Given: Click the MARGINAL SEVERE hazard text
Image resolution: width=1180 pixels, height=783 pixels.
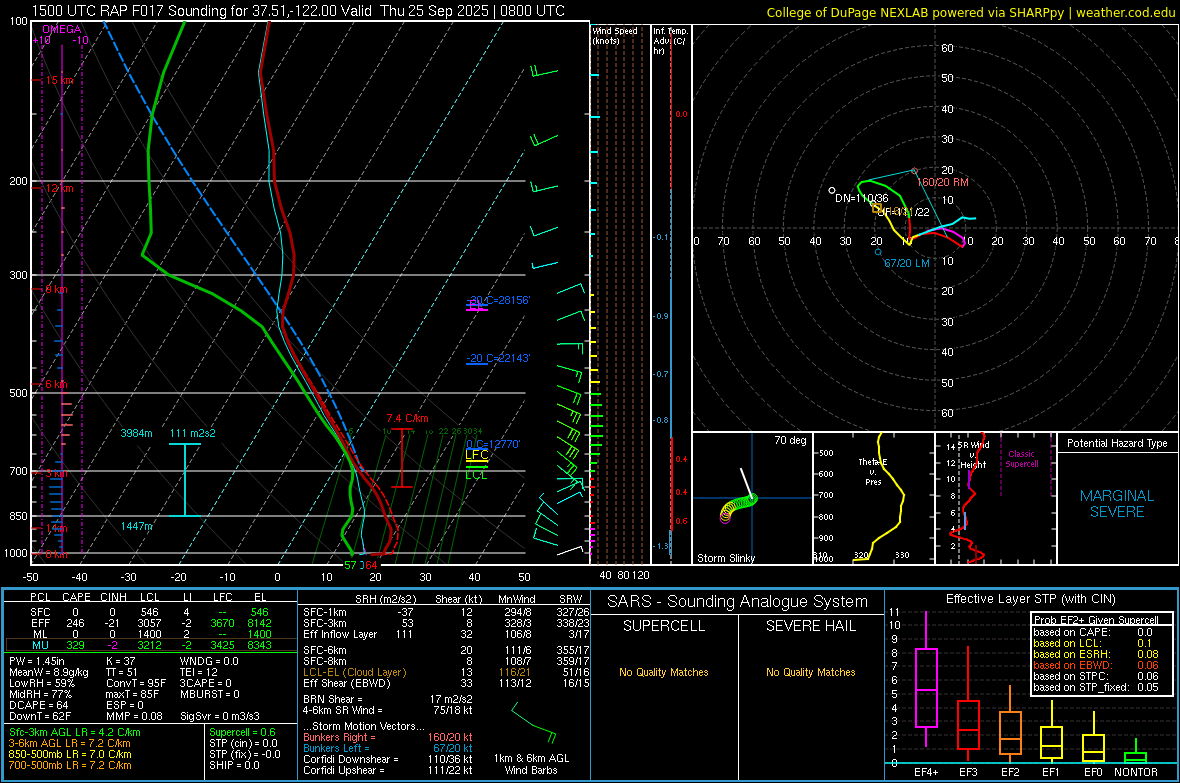Looking at the screenshot, I should (x=1117, y=504).
